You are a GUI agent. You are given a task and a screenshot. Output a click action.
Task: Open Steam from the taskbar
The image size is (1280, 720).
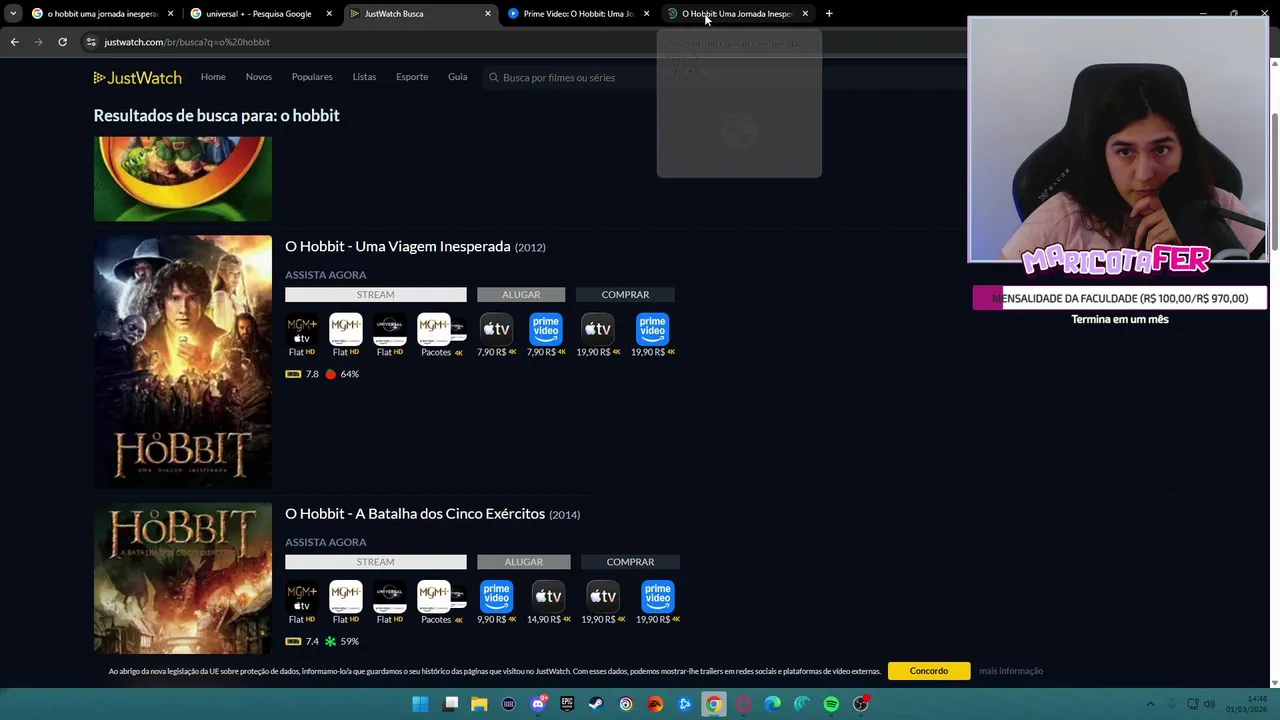point(596,704)
